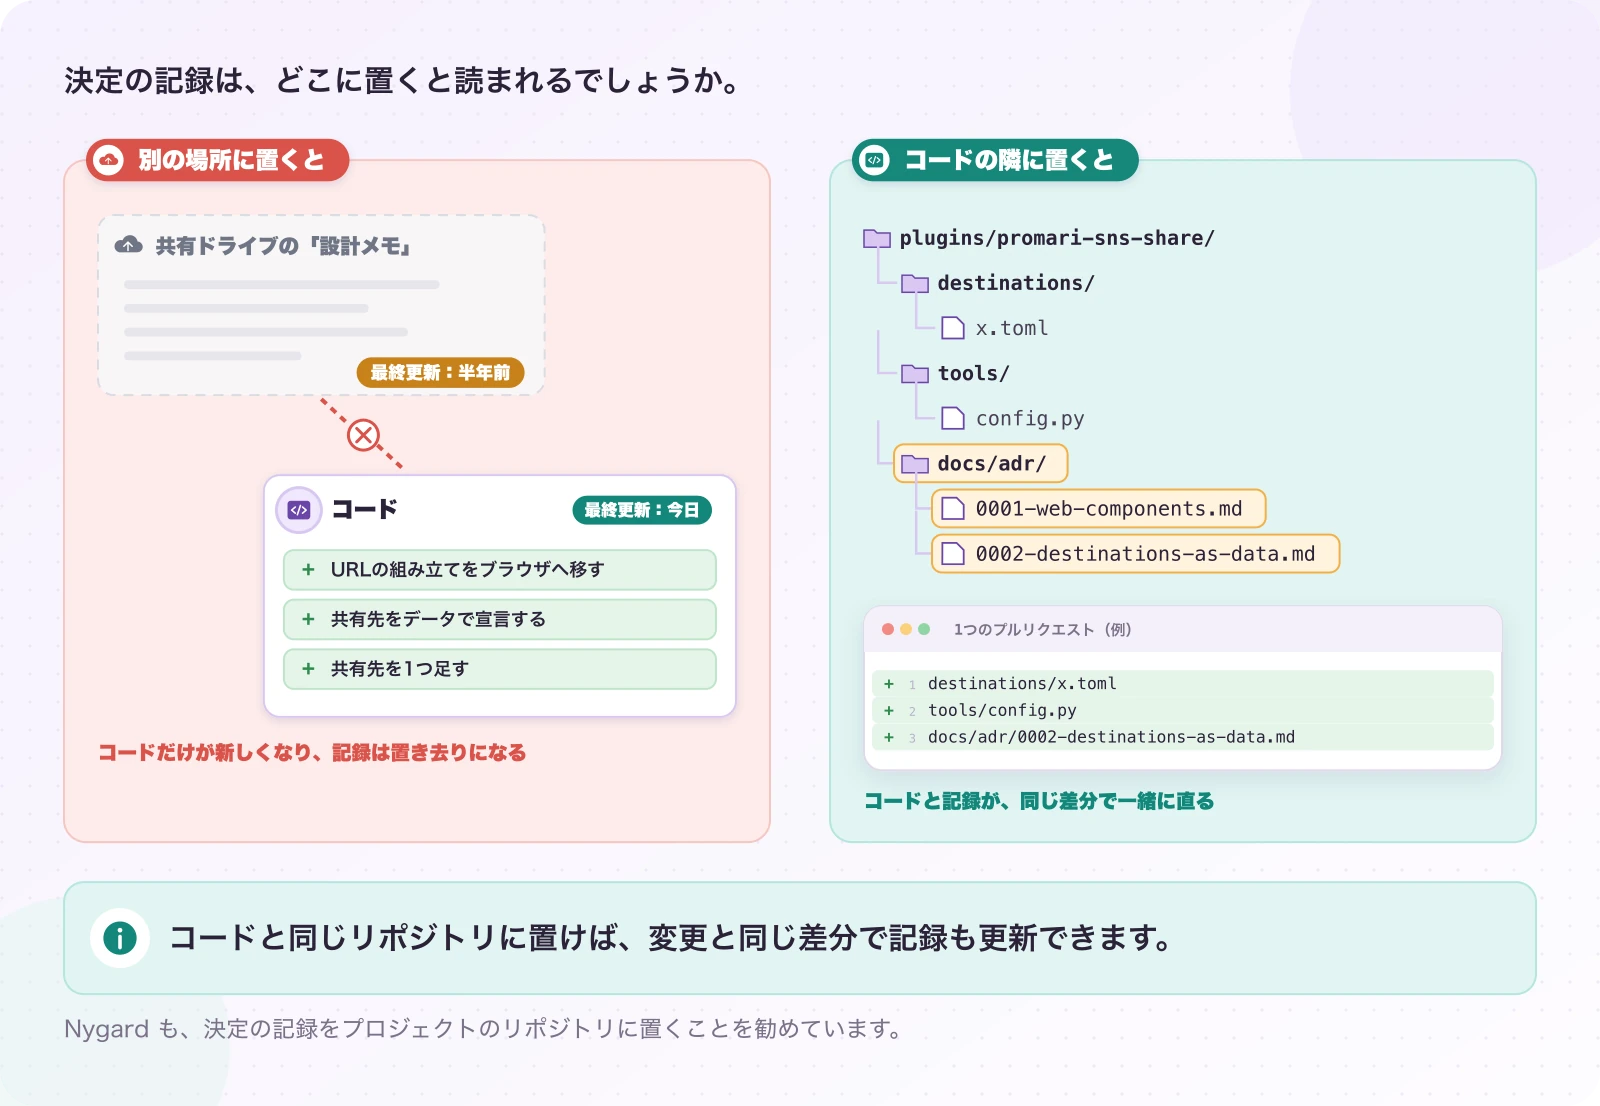Click the plus icon beside URLの組み立てをブラウザへ移す
The image size is (1600, 1106).
tap(308, 569)
